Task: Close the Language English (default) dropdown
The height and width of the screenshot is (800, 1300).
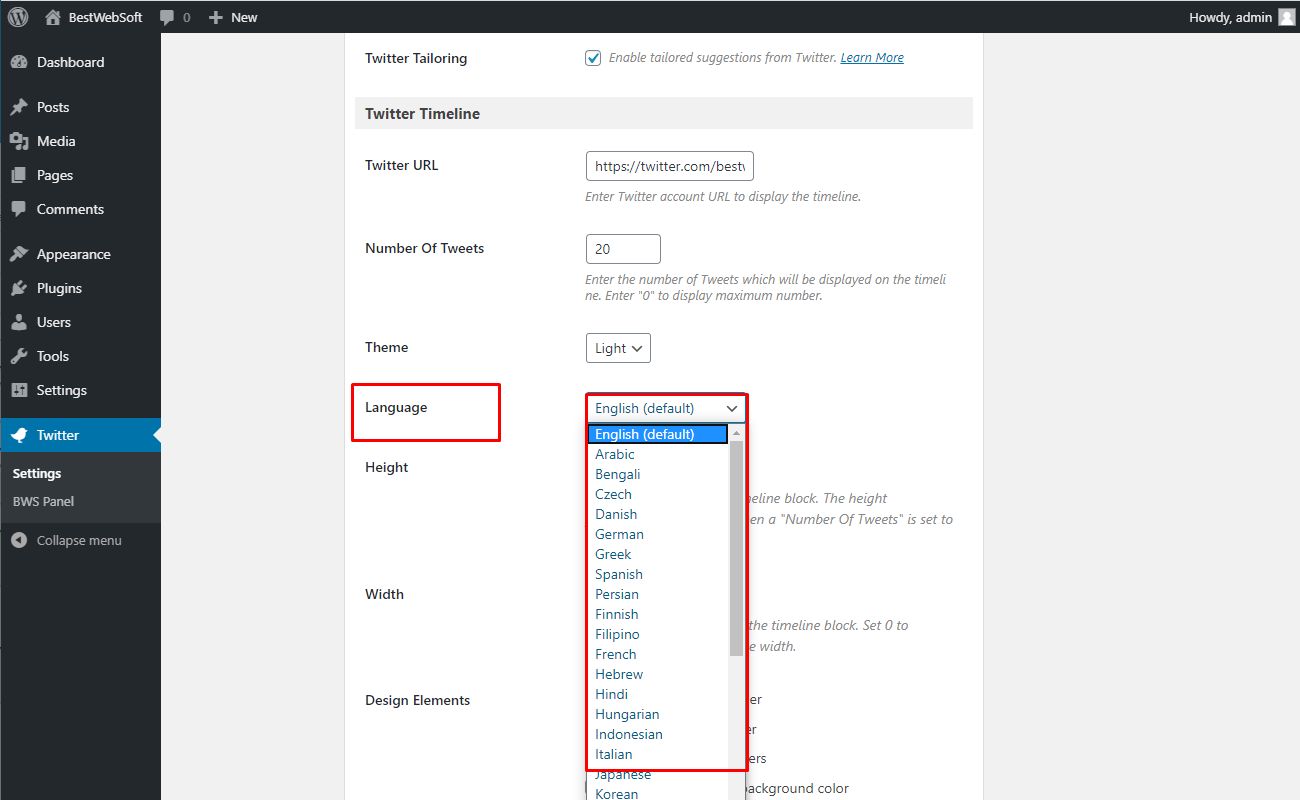Action: [x=666, y=408]
